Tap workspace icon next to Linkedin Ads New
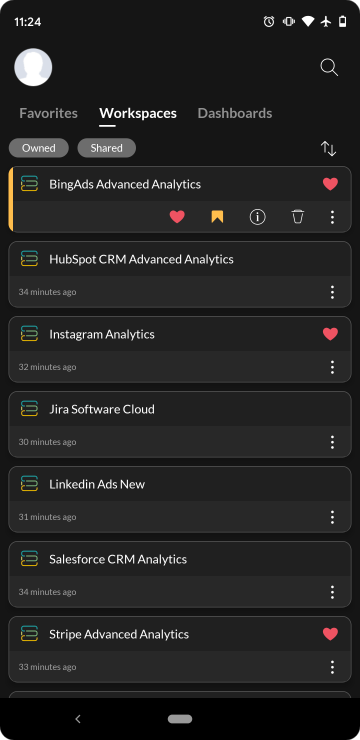Screen dimensions: 360x740 pyautogui.click(x=29, y=484)
